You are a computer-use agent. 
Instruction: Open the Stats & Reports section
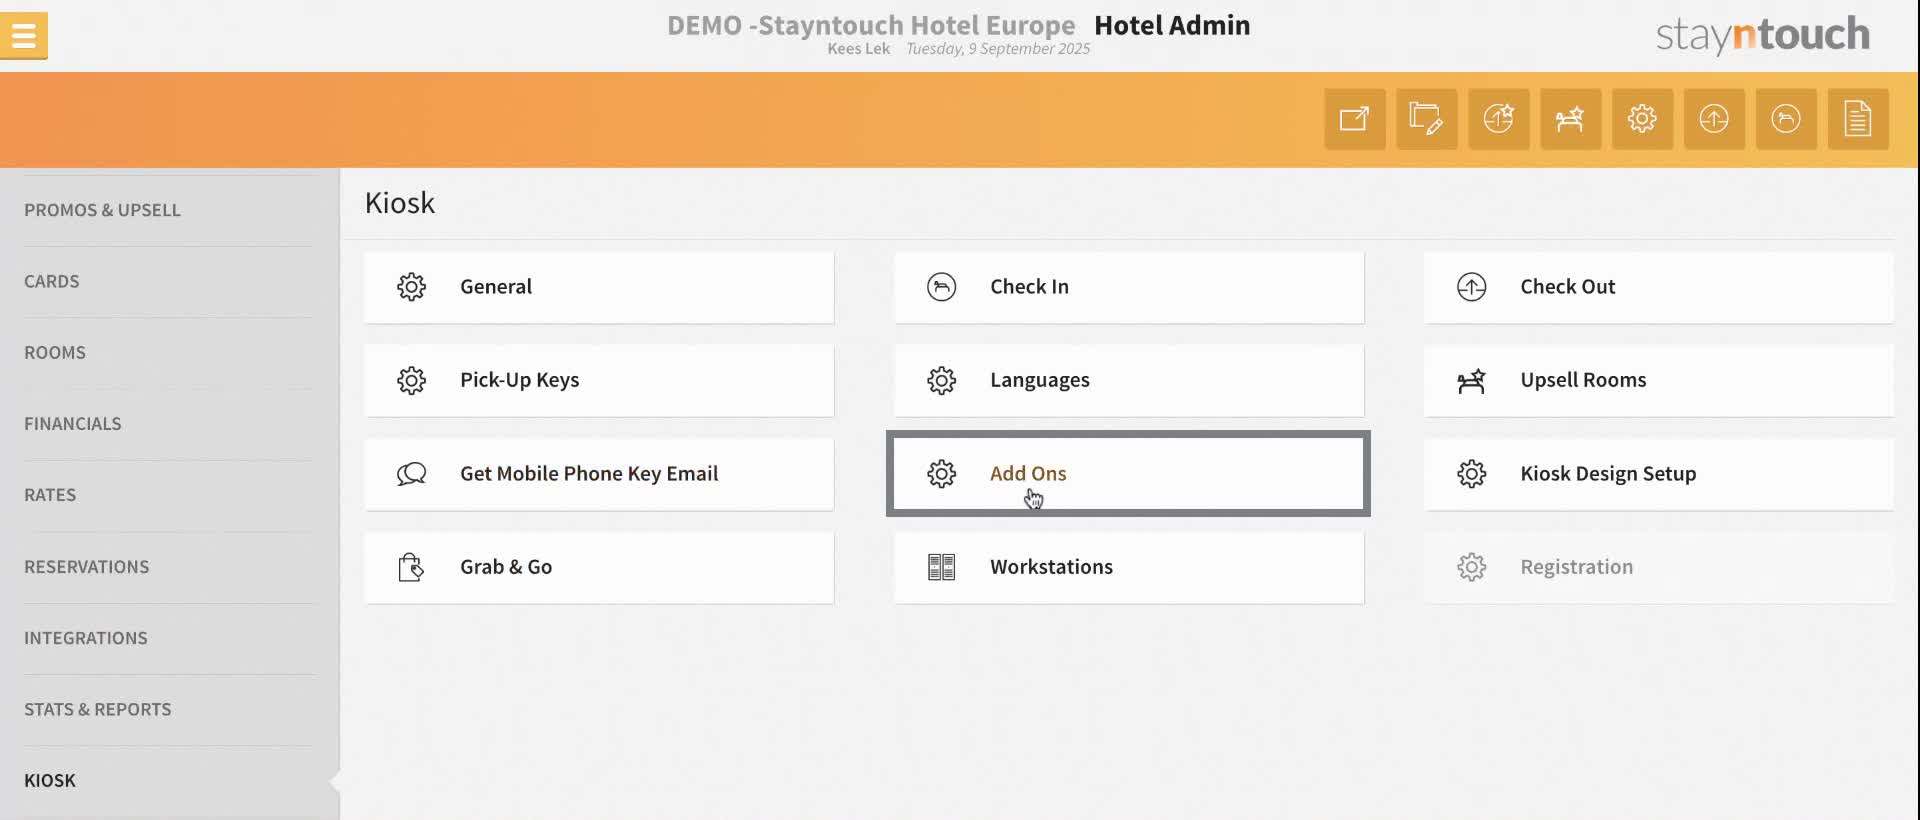point(168,709)
